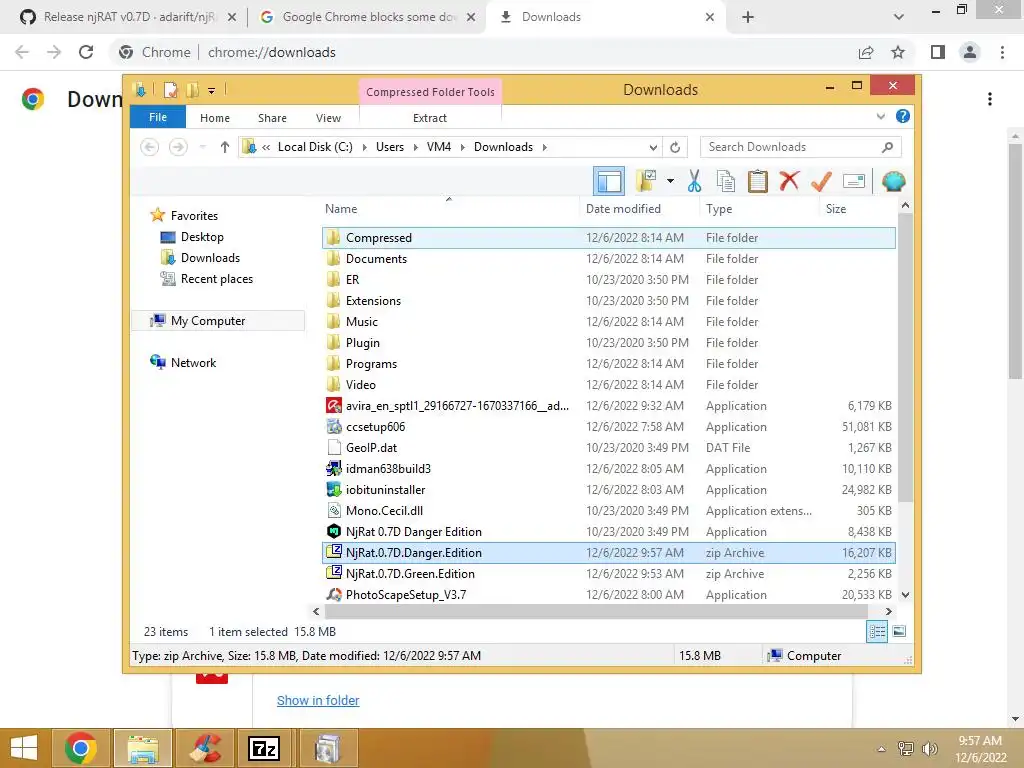
Task: Open 7-Zip from the taskbar
Action: pyautogui.click(x=264, y=748)
